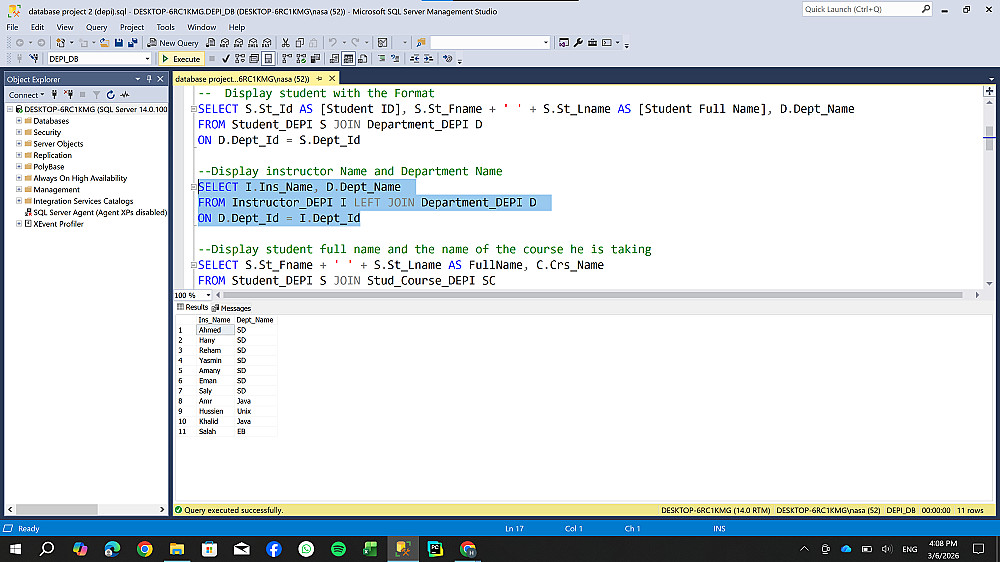The image size is (1000, 562).
Task: Run the query with Execute button
Action: (x=181, y=59)
